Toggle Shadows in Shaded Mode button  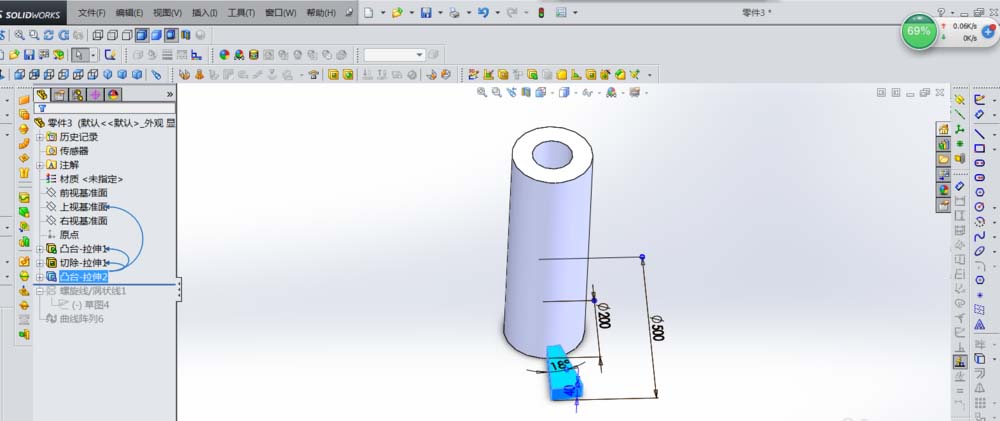coord(171,35)
